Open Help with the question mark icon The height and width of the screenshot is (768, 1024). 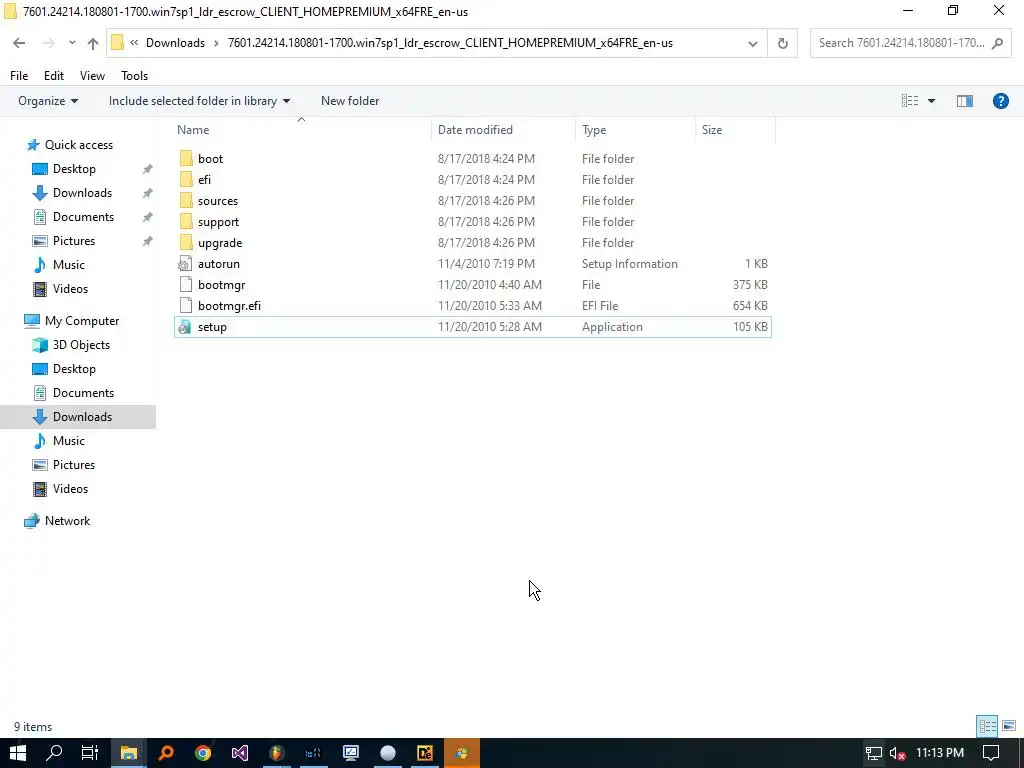coord(1000,101)
